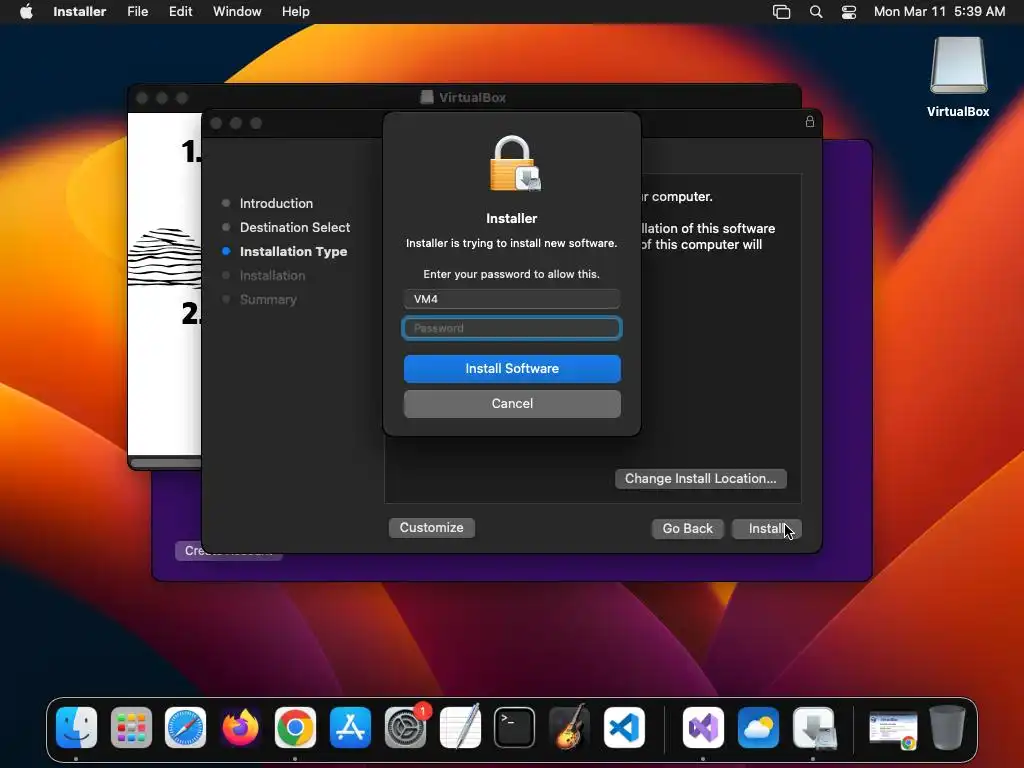Click the Introduction step in sidebar
Image resolution: width=1024 pixels, height=768 pixels.
coord(276,203)
